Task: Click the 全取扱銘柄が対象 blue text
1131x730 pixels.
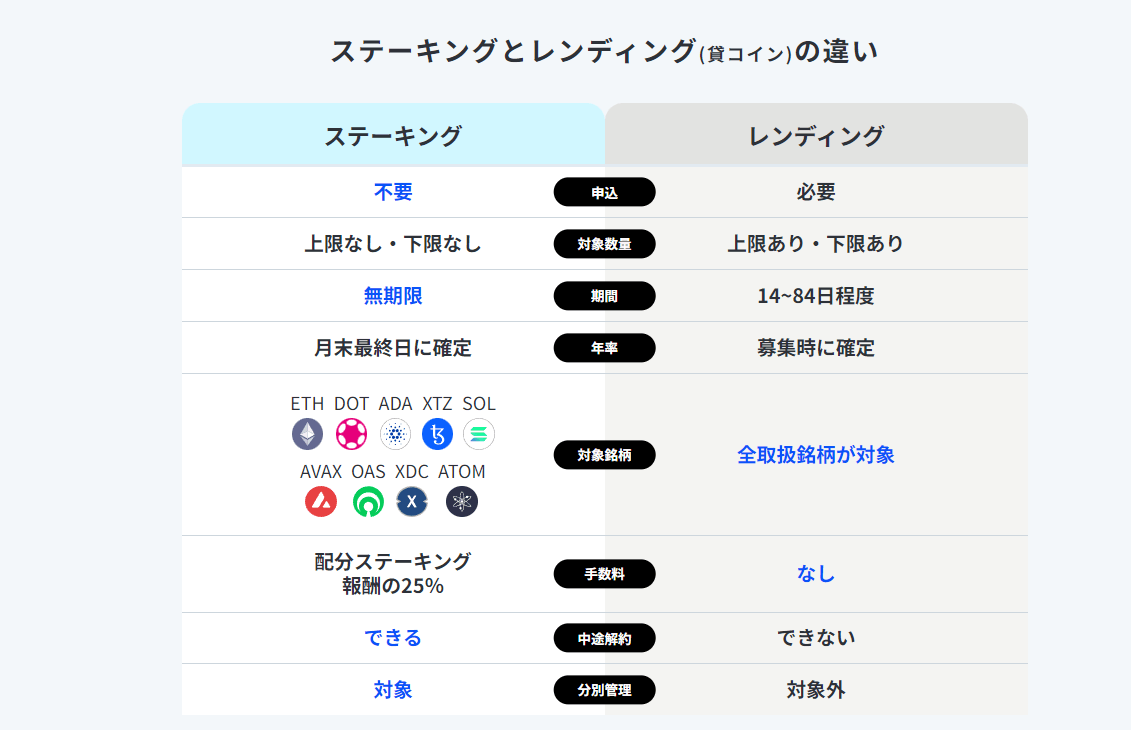Action: (816, 455)
